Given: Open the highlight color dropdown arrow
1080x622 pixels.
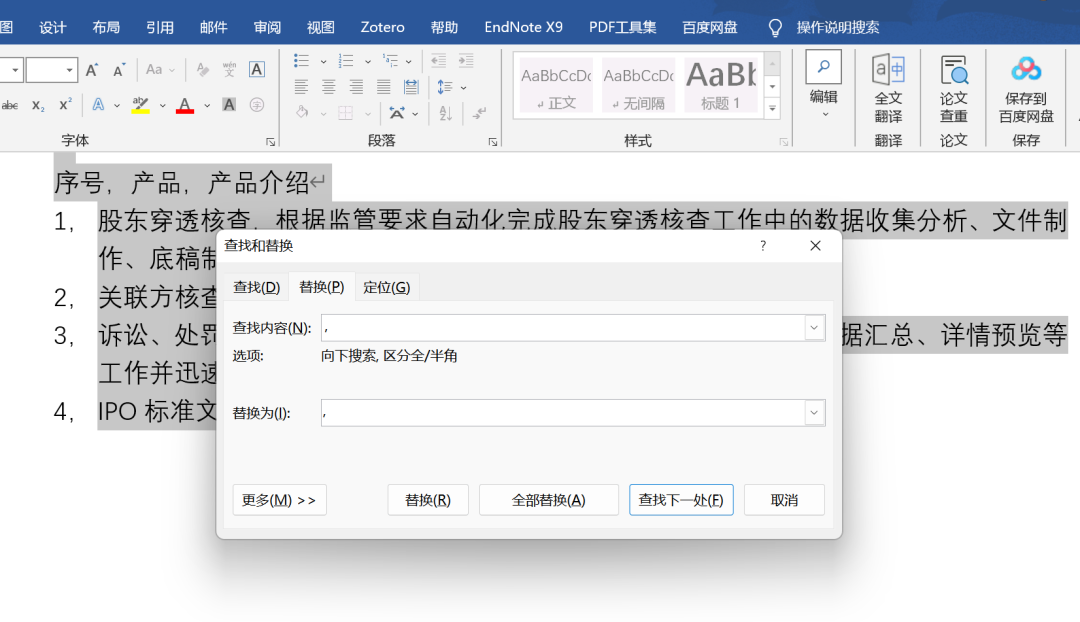Looking at the screenshot, I should click(x=163, y=105).
